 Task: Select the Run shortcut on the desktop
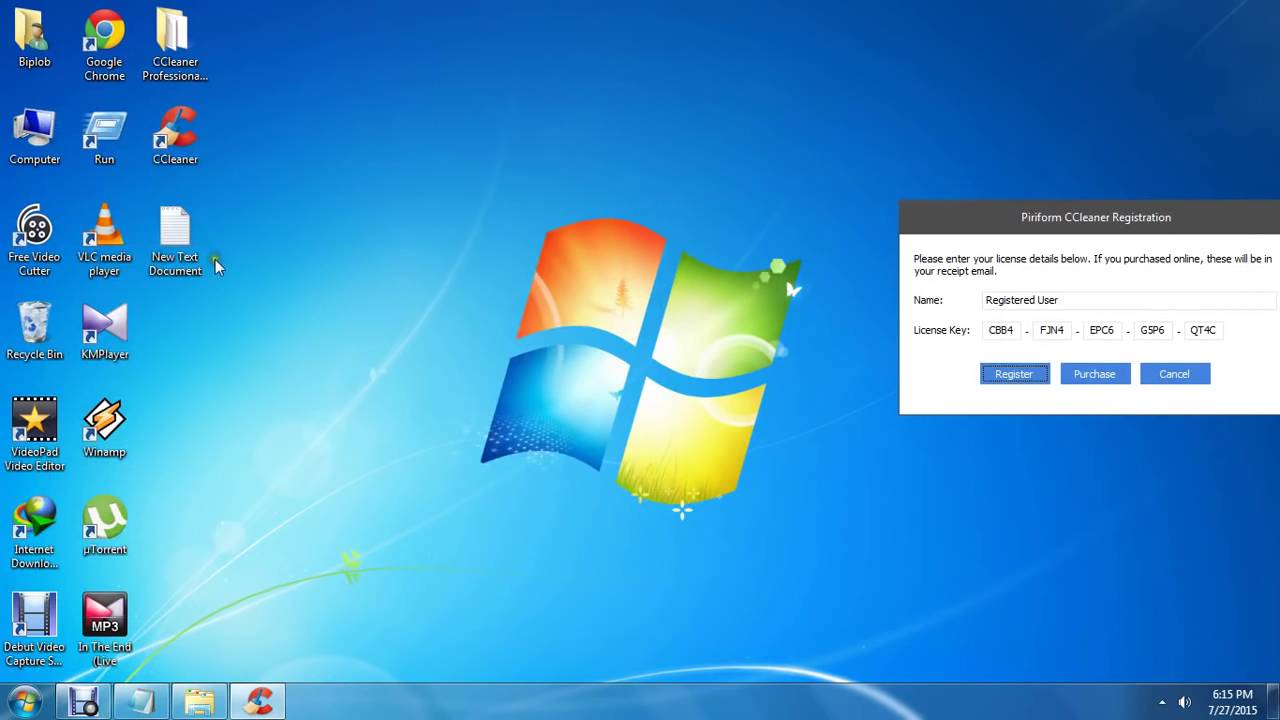tap(104, 137)
